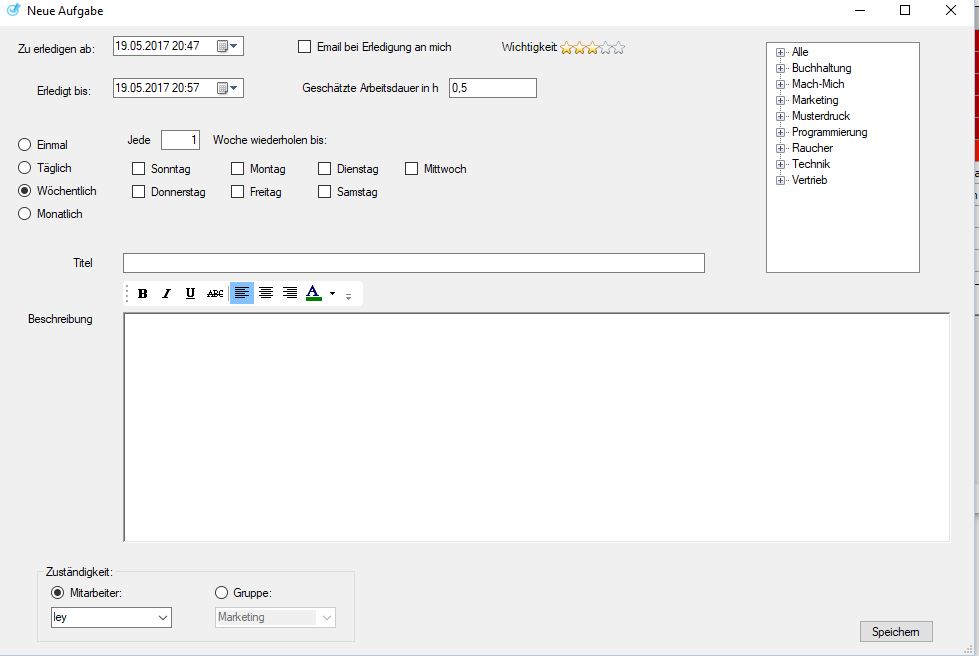Select Mitarbeiter responsibility radio button
Viewport: 979px width, 656px height.
pyautogui.click(x=57, y=593)
